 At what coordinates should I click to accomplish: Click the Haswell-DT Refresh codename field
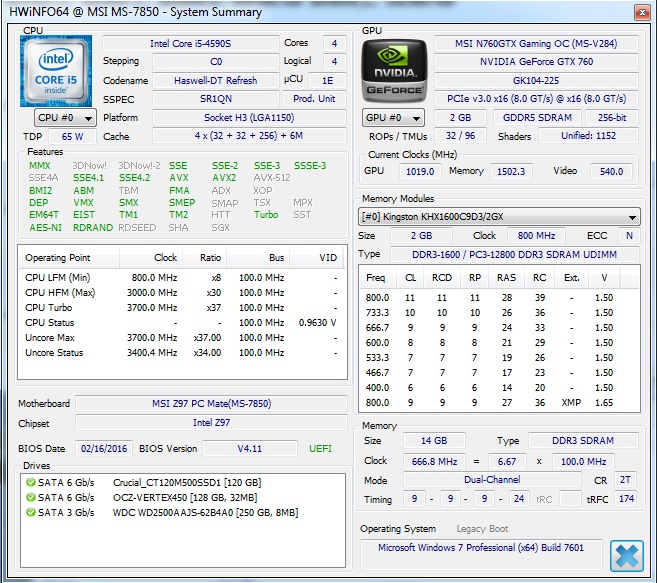(216, 80)
